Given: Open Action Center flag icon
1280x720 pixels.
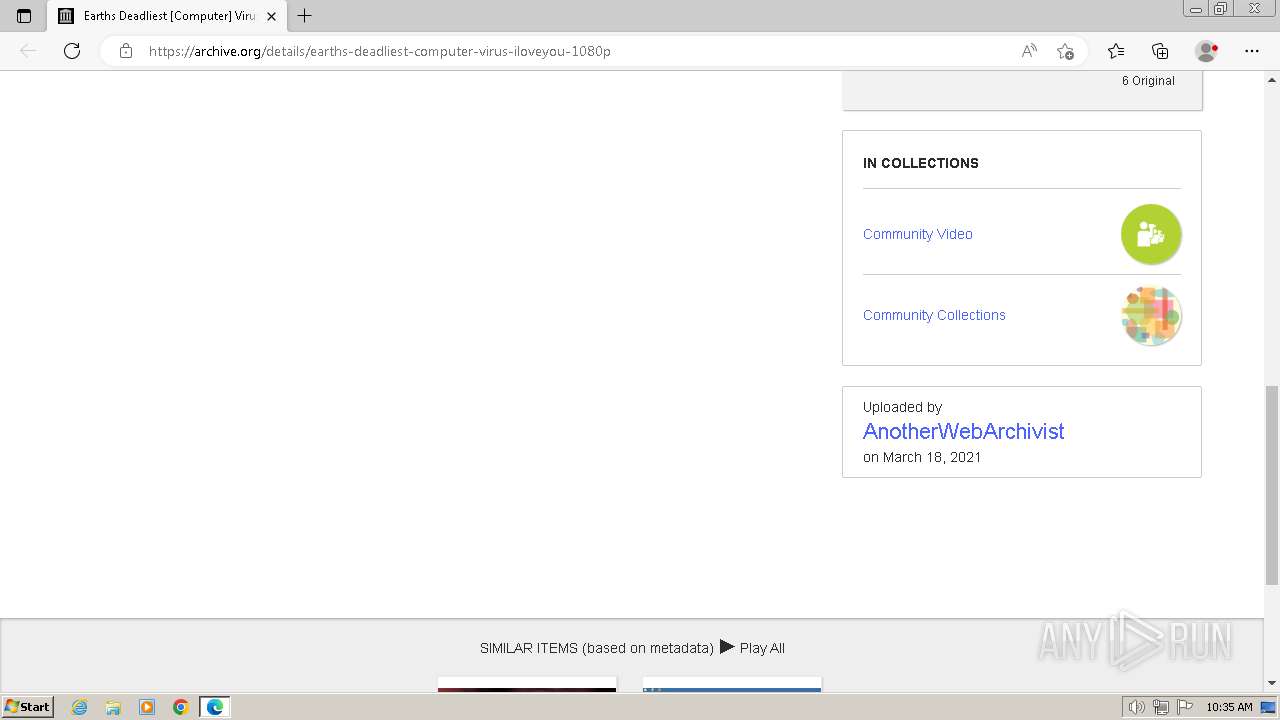Looking at the screenshot, I should (1185, 707).
